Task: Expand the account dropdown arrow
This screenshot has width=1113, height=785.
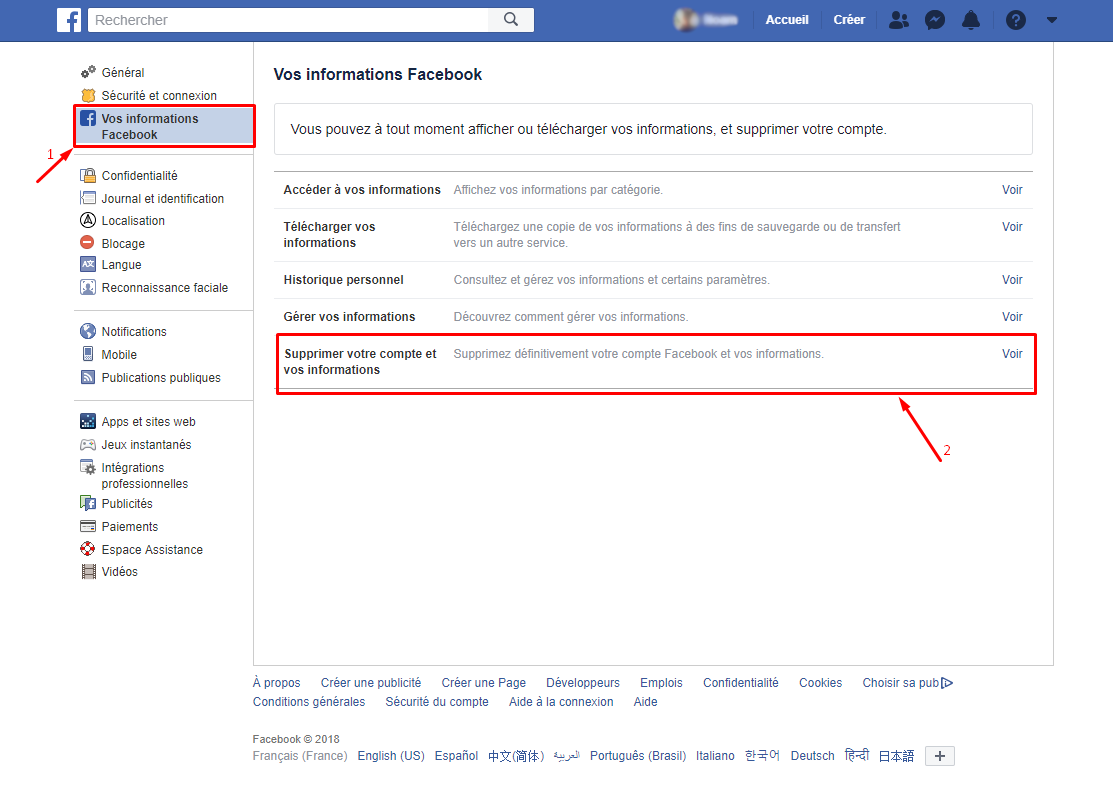Action: (1052, 20)
